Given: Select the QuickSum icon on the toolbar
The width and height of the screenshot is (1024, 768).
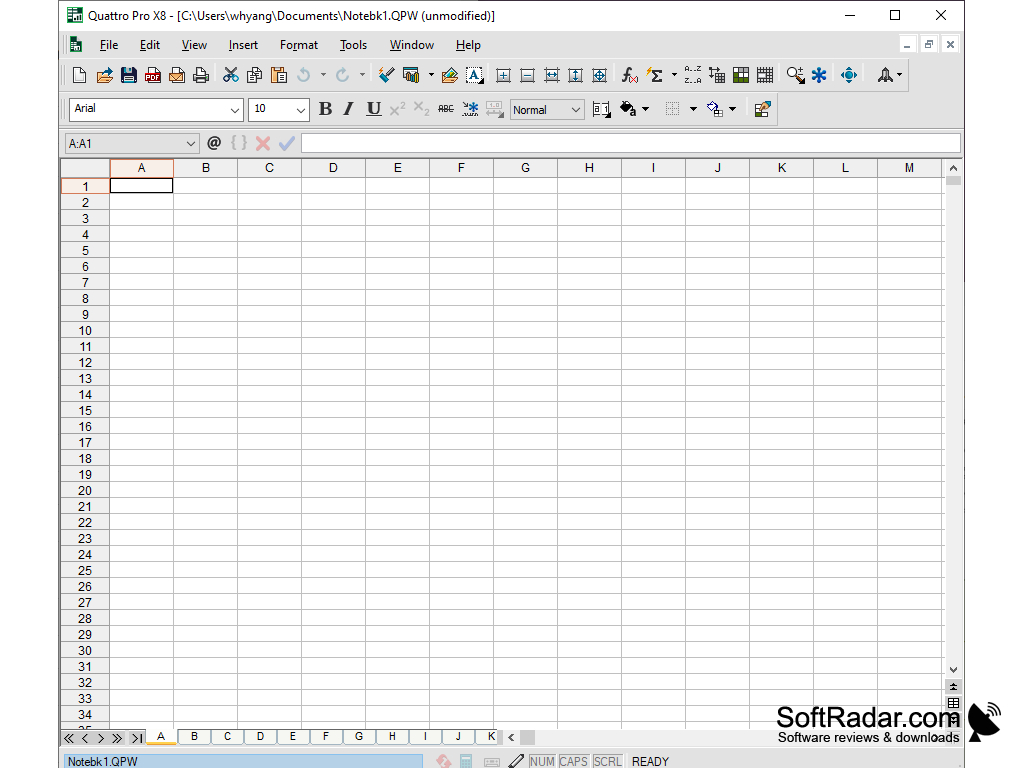Looking at the screenshot, I should click(657, 74).
